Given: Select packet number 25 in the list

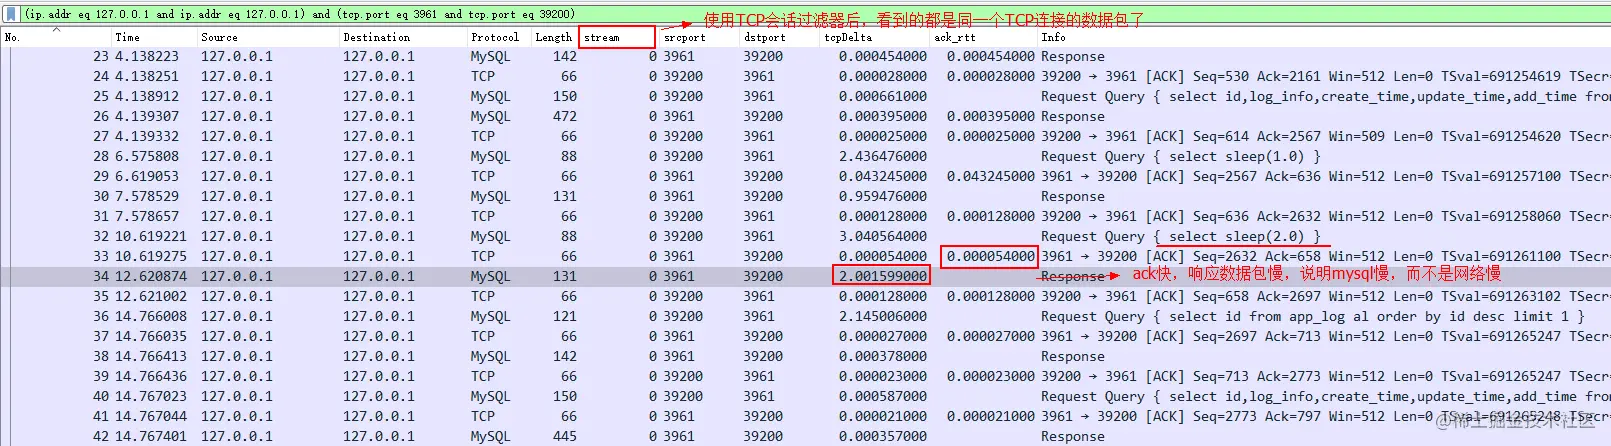Looking at the screenshot, I should coord(805,96).
